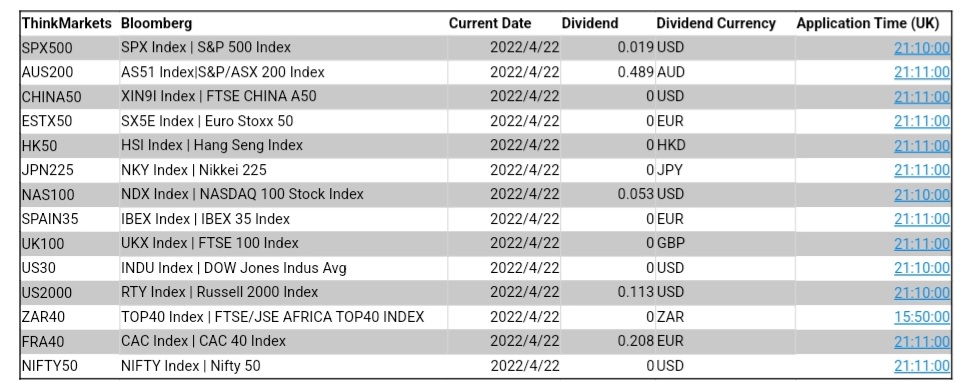Open the JPN225 application time link
This screenshot has height=382, width=971.
click(x=921, y=170)
